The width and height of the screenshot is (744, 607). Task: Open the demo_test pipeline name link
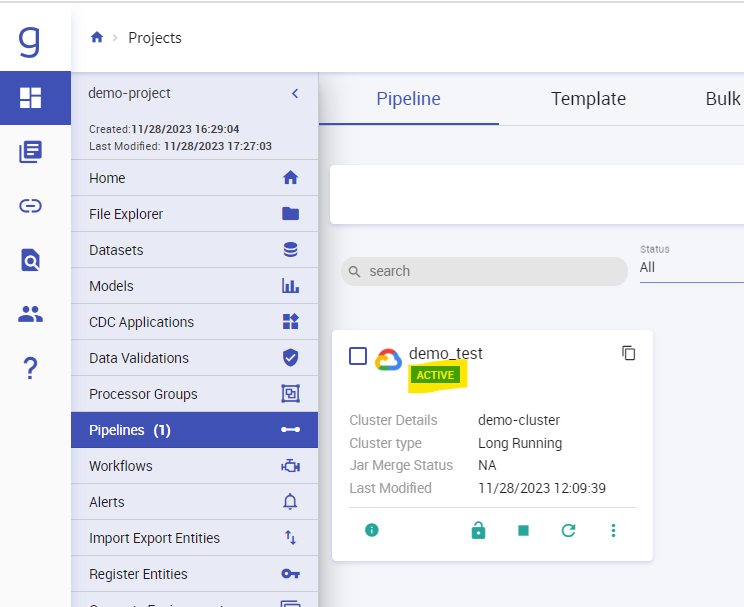(446, 353)
